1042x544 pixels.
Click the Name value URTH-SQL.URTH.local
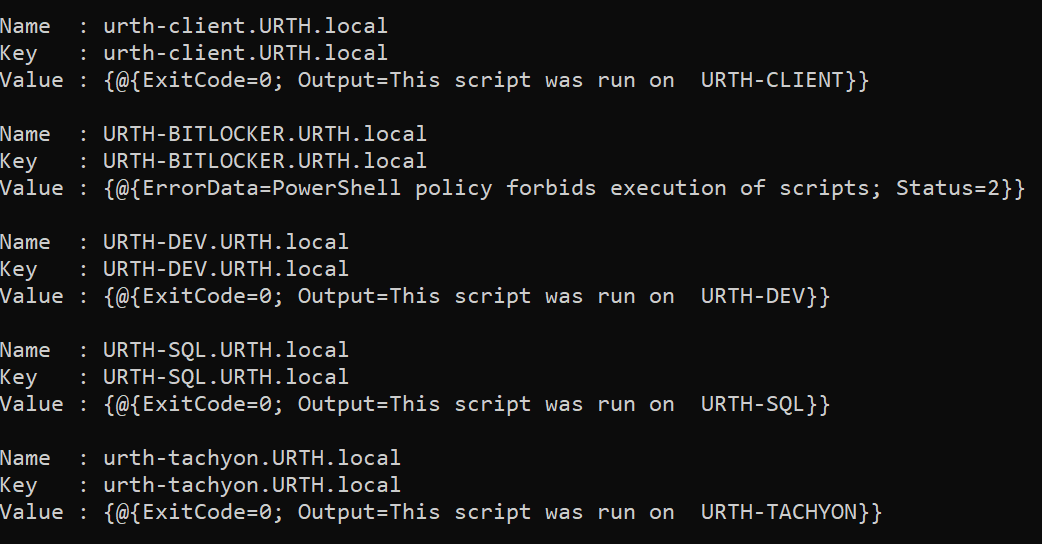226,350
